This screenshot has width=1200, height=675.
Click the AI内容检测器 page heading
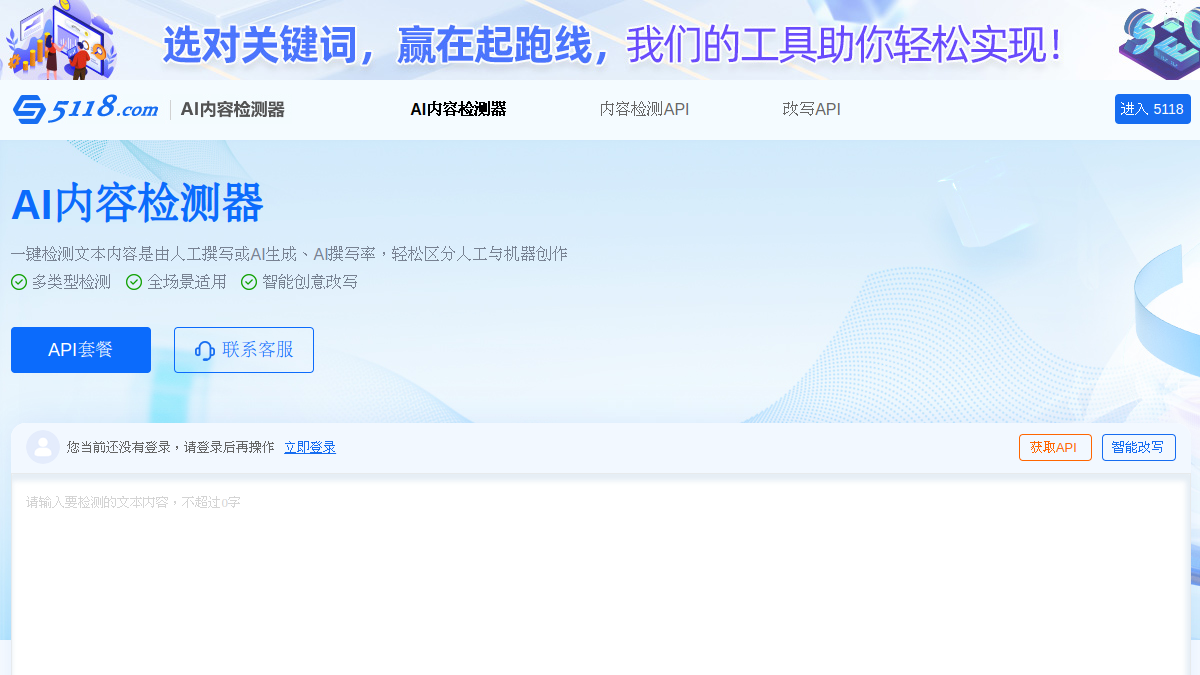point(137,204)
